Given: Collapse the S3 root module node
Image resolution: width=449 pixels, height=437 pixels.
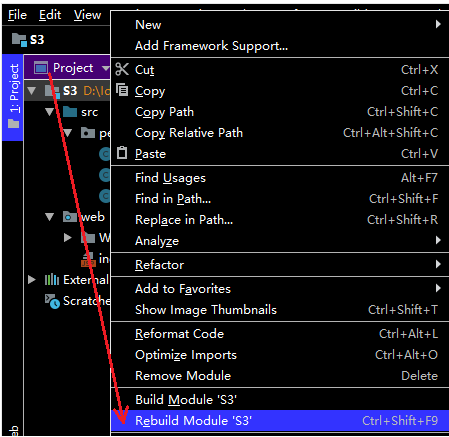Looking at the screenshot, I should (32, 90).
